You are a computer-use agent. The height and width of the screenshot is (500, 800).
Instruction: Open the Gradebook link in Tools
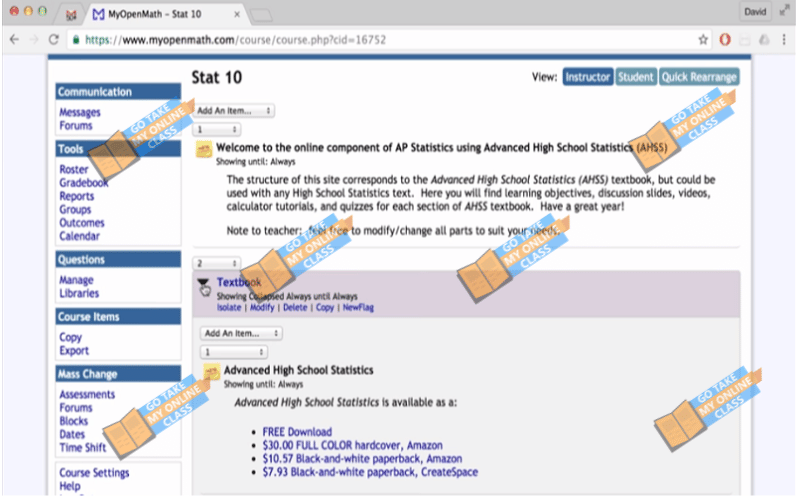pos(84,183)
